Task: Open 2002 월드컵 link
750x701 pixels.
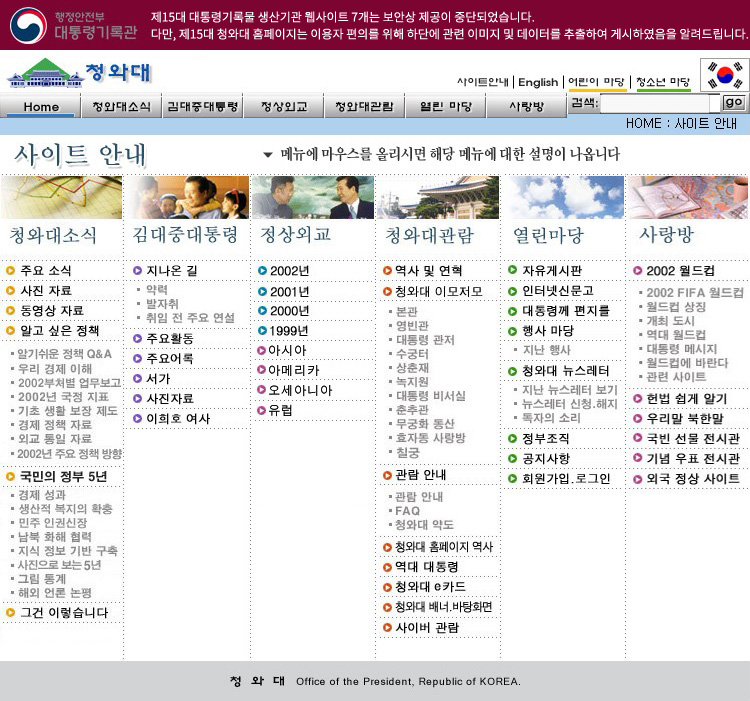Action: [x=680, y=271]
